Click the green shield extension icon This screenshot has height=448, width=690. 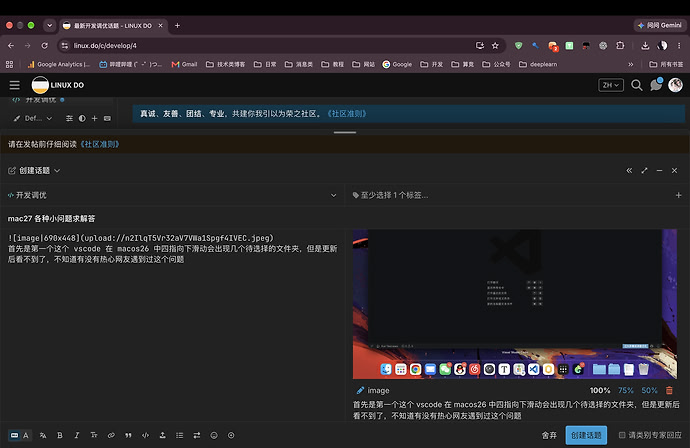click(518, 45)
